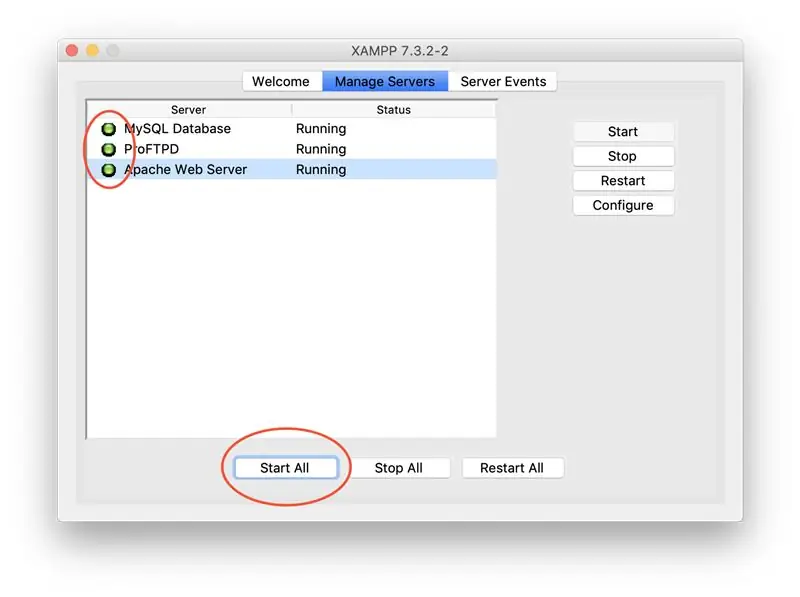800x597 pixels.
Task: Click the Running status of Apache Web Server
Action: (321, 169)
